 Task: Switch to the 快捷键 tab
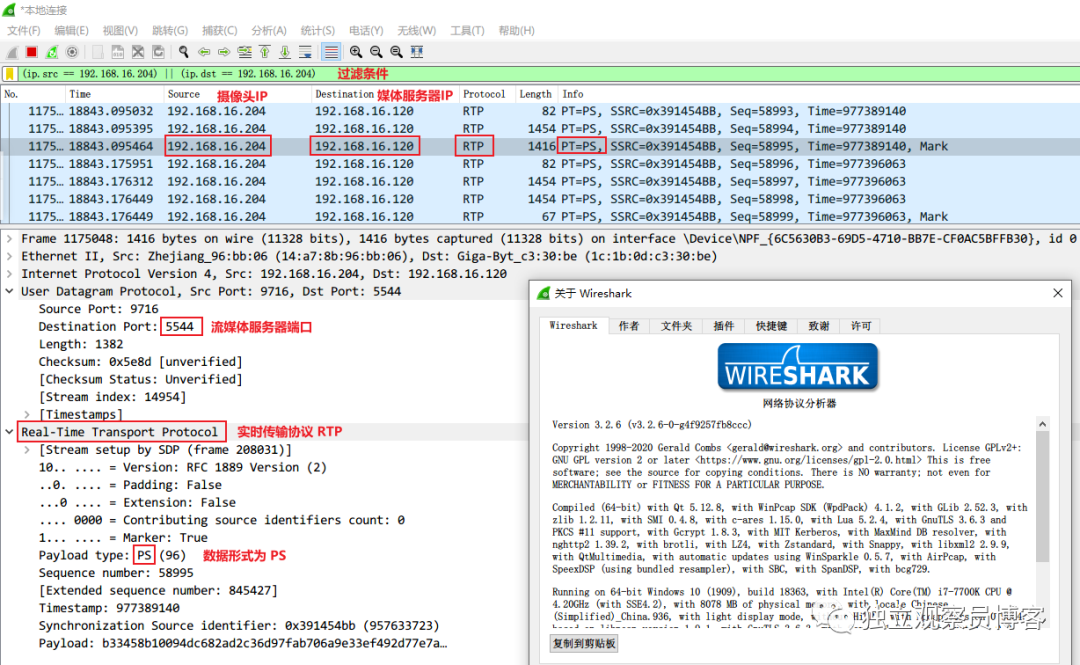pyautogui.click(x=771, y=326)
